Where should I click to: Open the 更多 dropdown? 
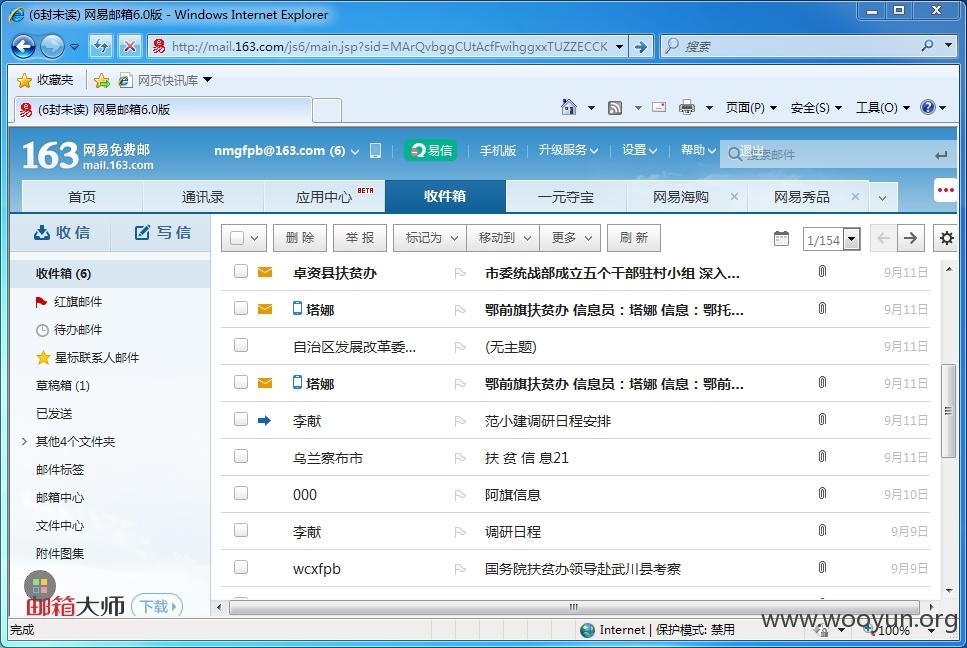coord(570,238)
